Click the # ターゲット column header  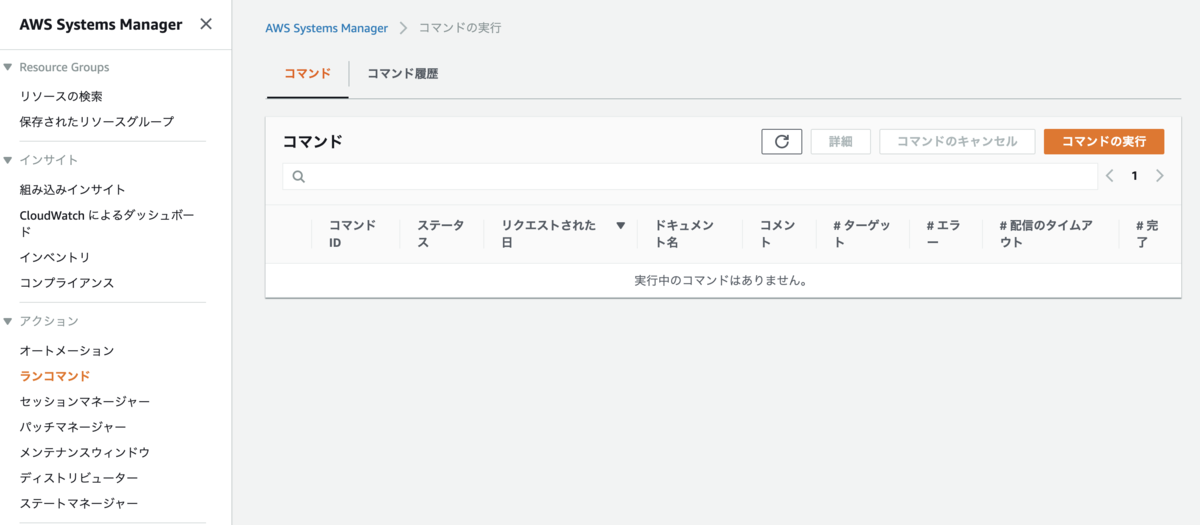pos(862,234)
